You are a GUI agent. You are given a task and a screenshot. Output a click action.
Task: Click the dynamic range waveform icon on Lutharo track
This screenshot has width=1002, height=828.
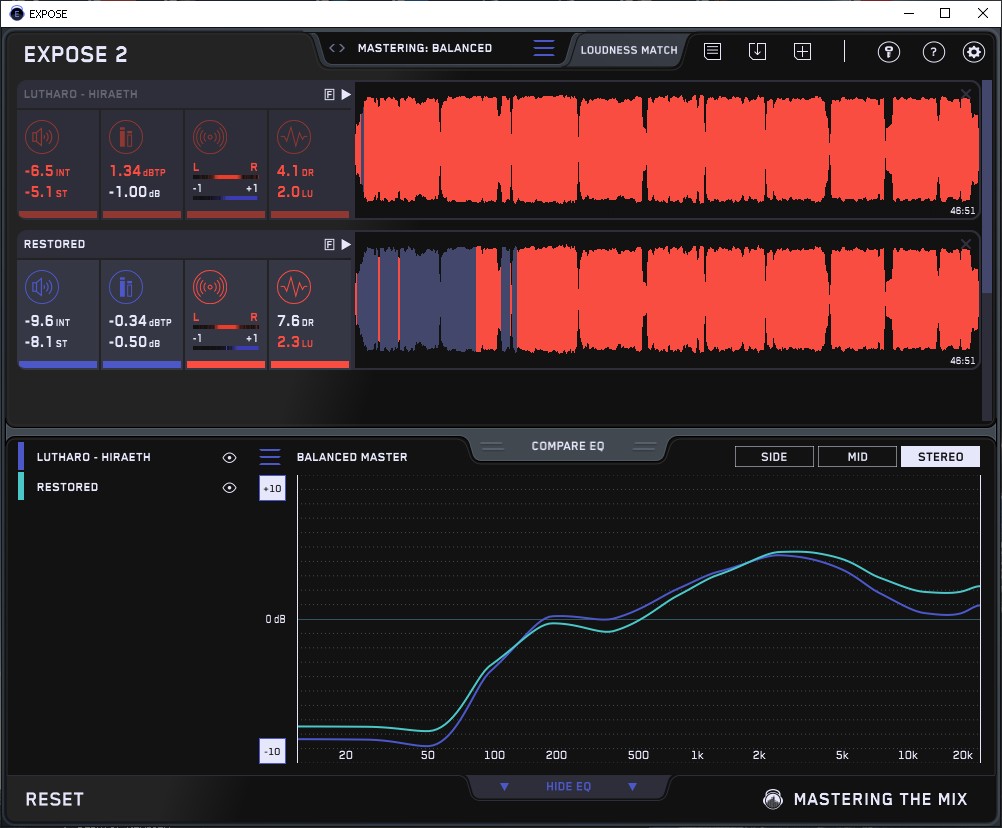(293, 137)
